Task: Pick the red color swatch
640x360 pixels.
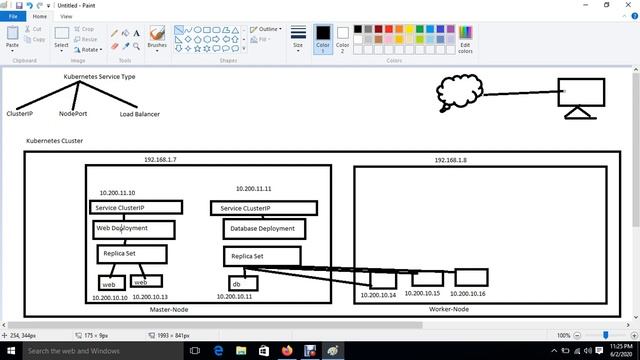Action: click(x=389, y=29)
